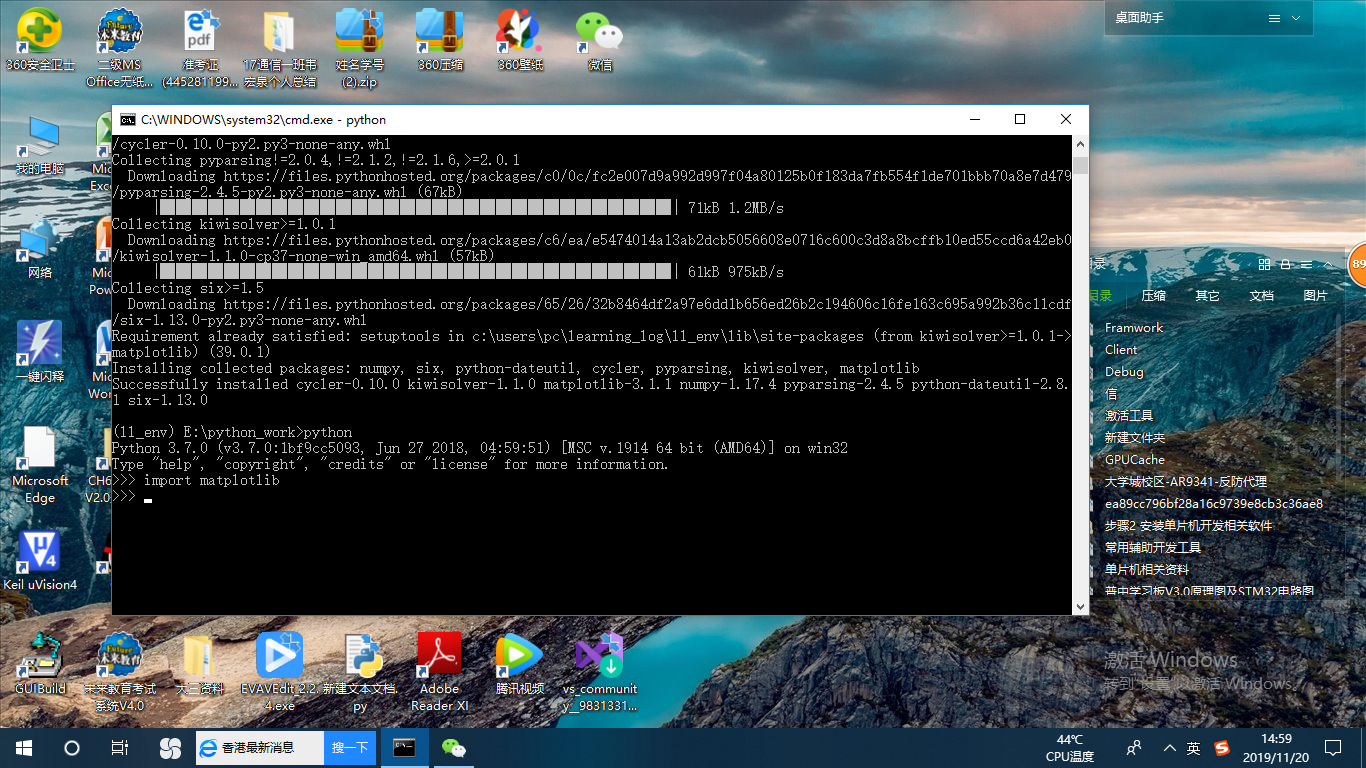Click the orange 89 floating ball
The image size is (1366, 768).
coord(1357,265)
